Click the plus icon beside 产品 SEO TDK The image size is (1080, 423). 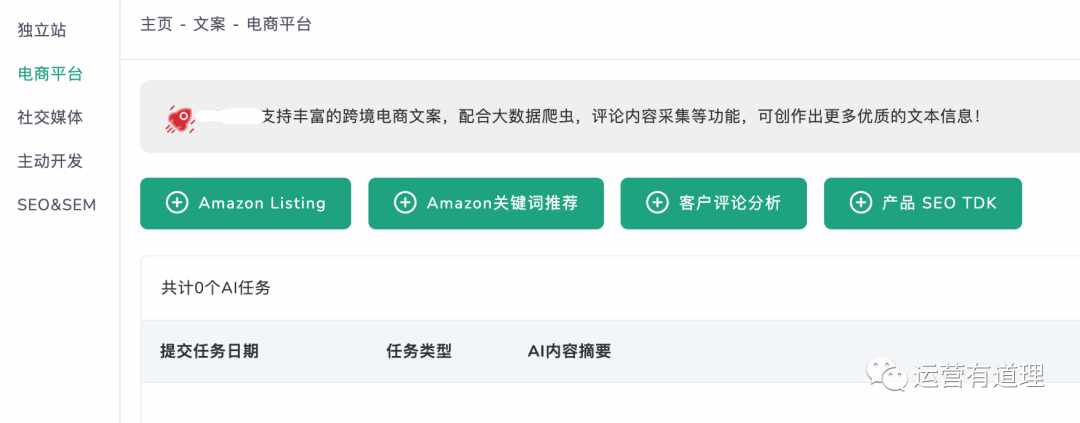click(861, 203)
